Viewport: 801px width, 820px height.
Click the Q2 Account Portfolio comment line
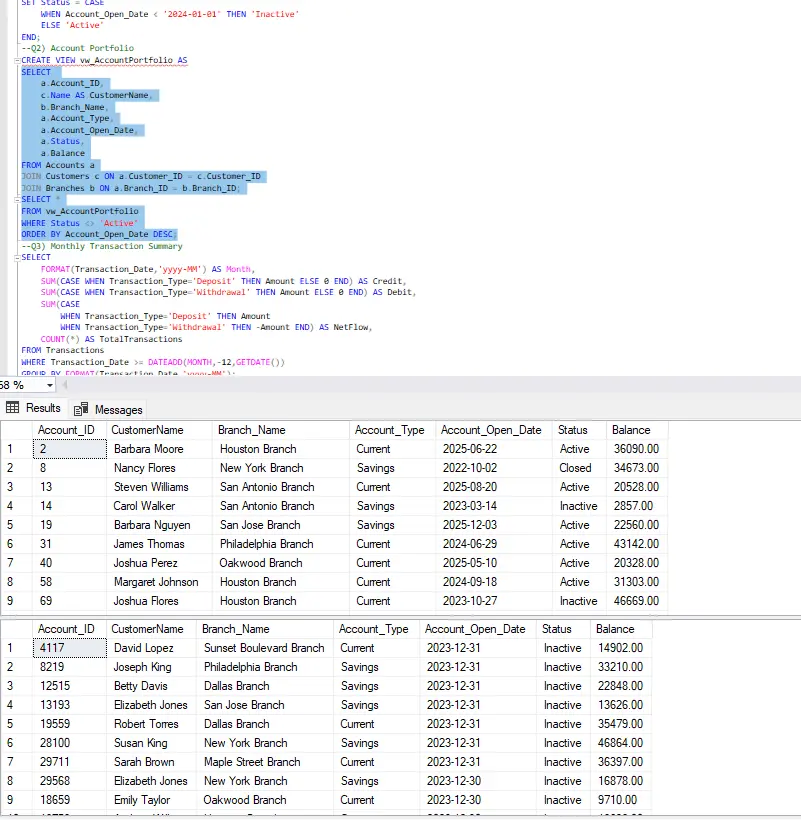click(77, 48)
